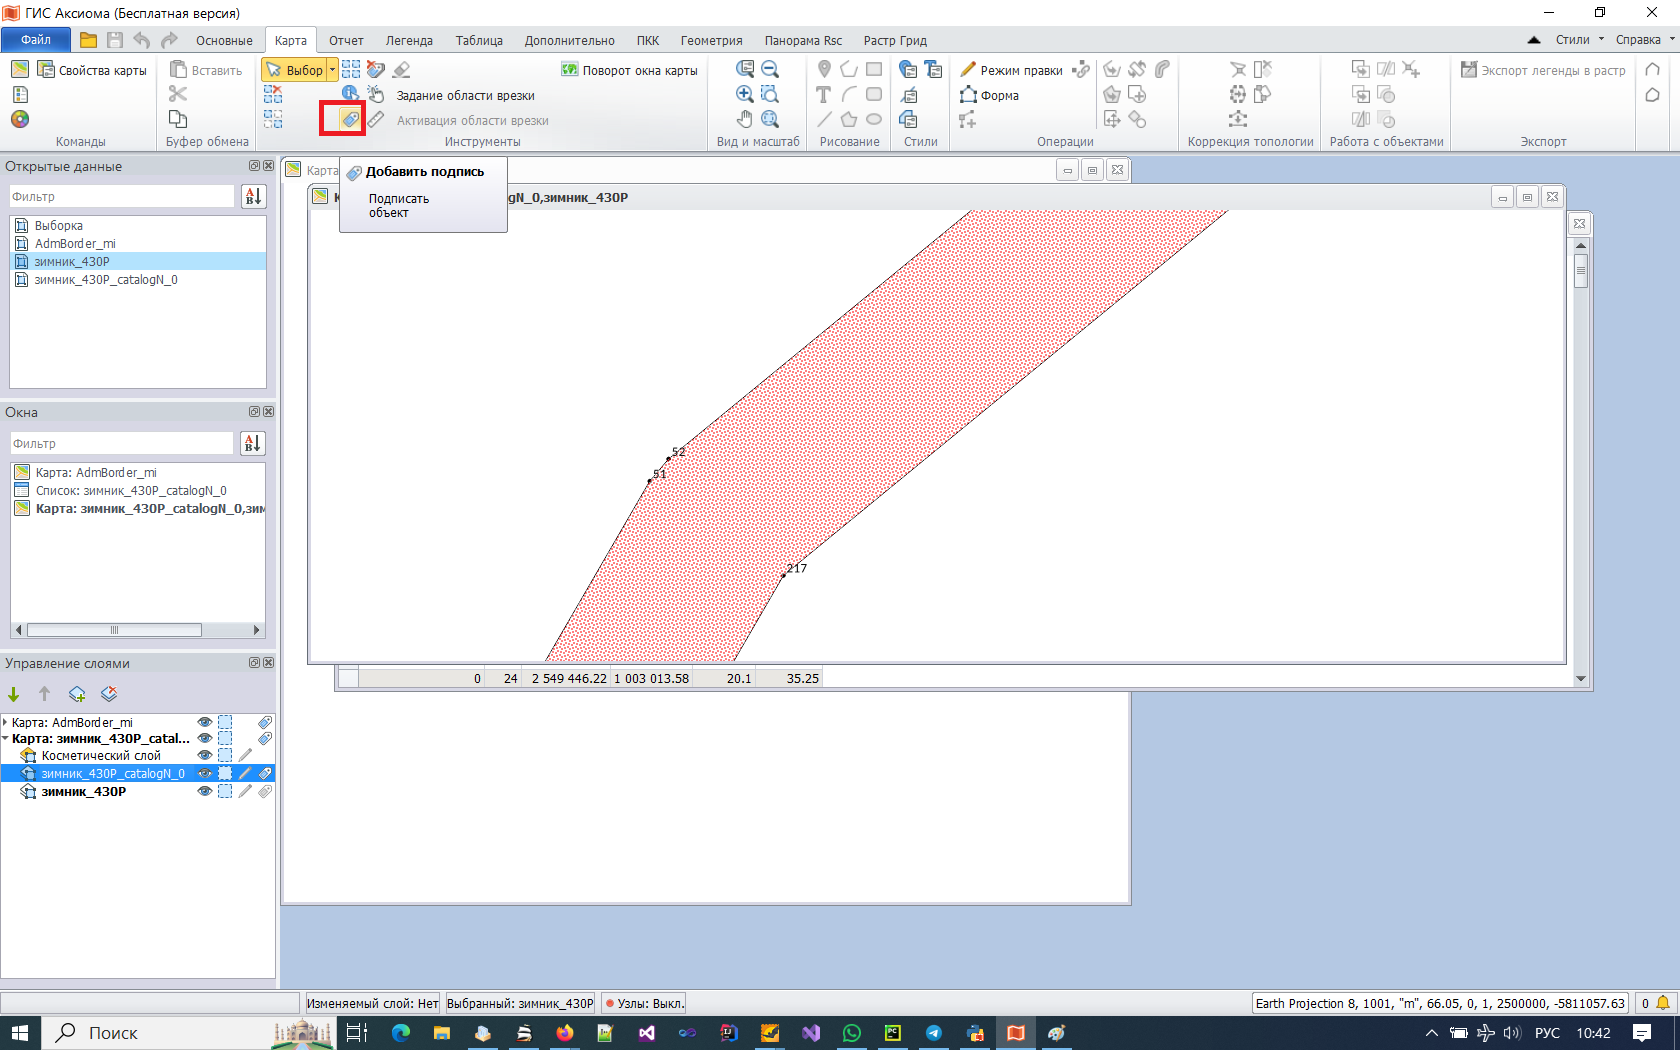Click the ruler measurement tool
The image size is (1680, 1050).
[x=376, y=119]
